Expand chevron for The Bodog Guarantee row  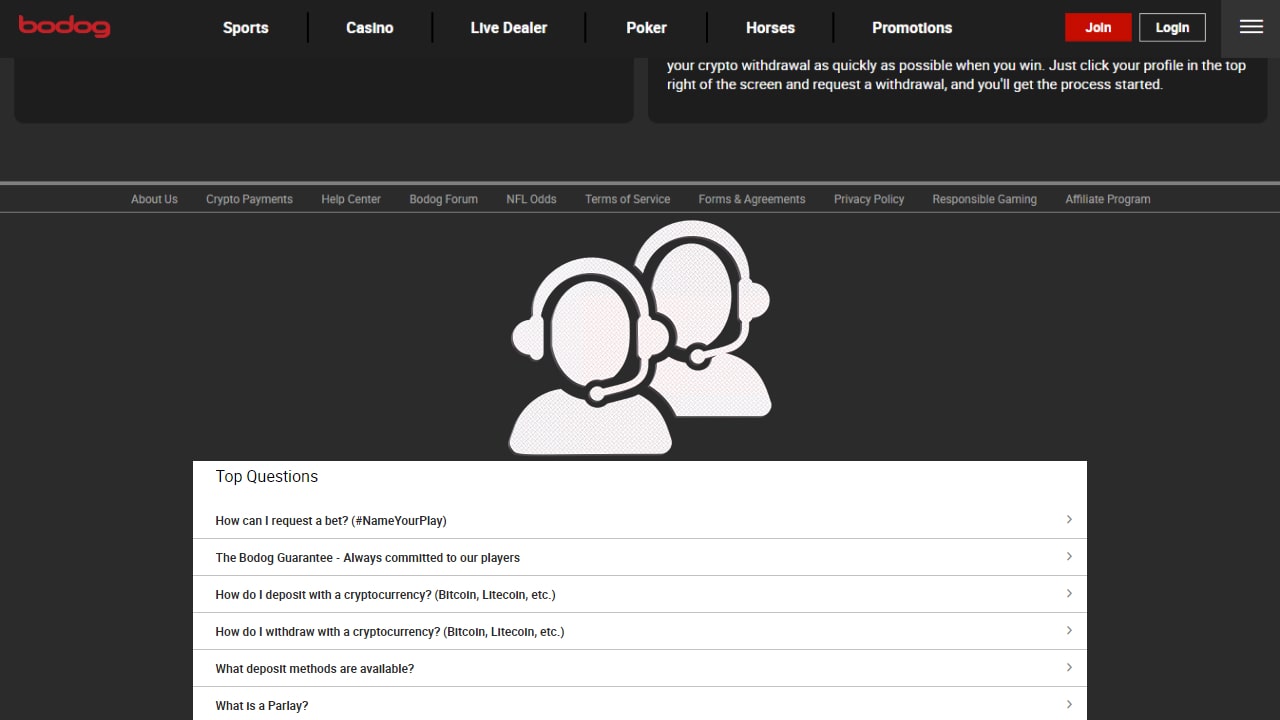click(1069, 557)
